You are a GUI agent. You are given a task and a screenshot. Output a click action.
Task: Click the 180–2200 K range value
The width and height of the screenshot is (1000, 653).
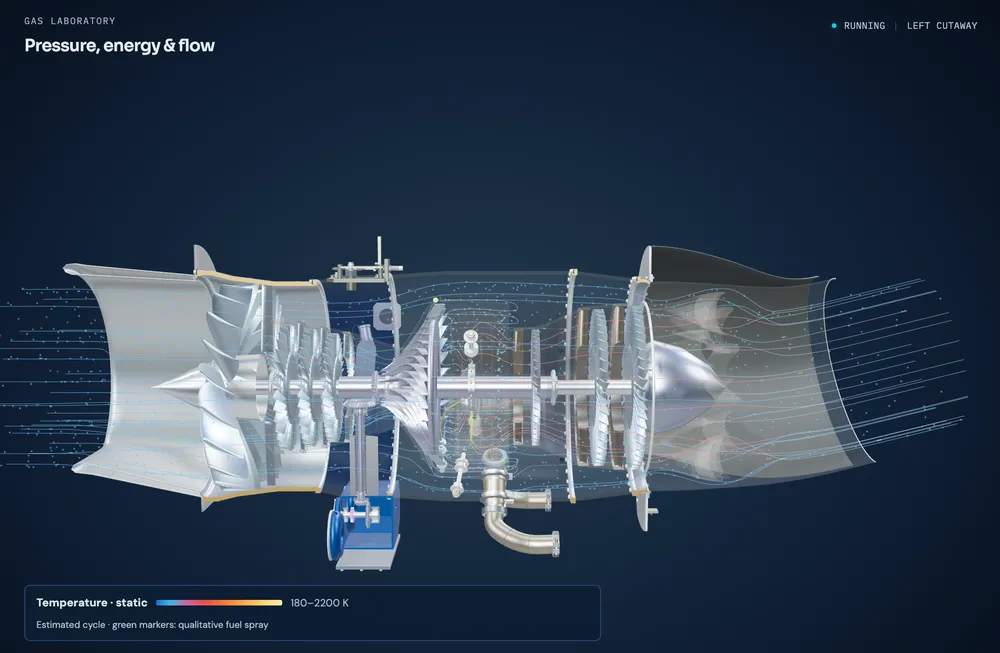pos(320,603)
